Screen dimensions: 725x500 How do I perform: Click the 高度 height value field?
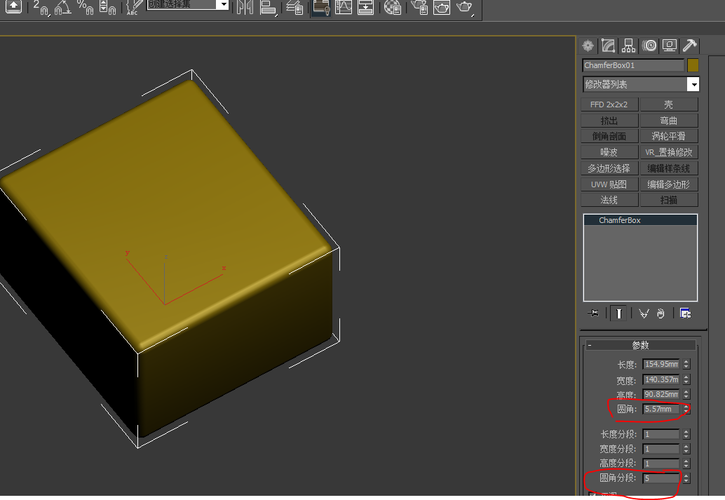(x=661, y=395)
